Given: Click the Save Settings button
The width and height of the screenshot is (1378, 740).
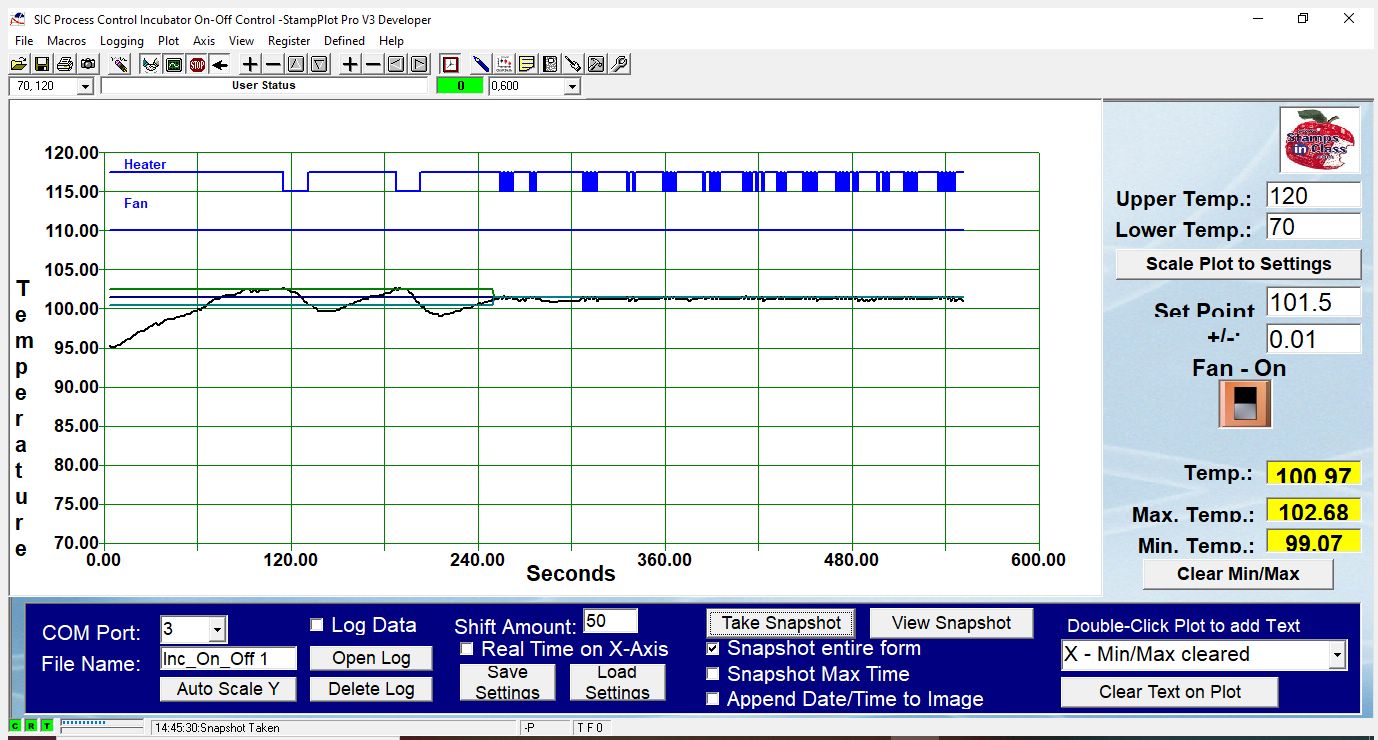Looking at the screenshot, I should (507, 682).
